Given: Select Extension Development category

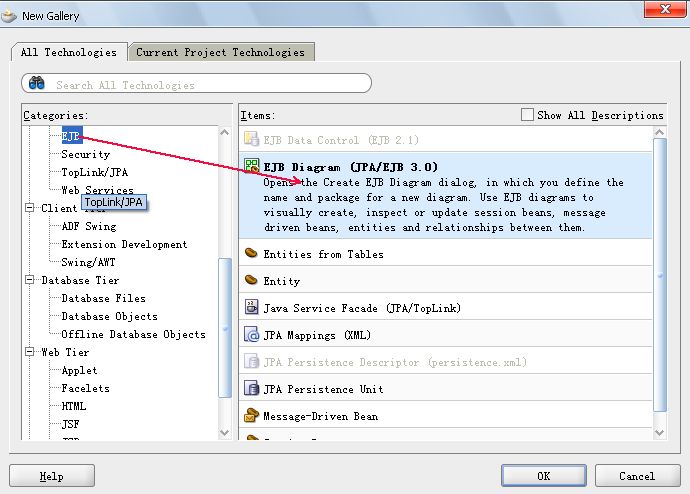Looking at the screenshot, I should 124,245.
